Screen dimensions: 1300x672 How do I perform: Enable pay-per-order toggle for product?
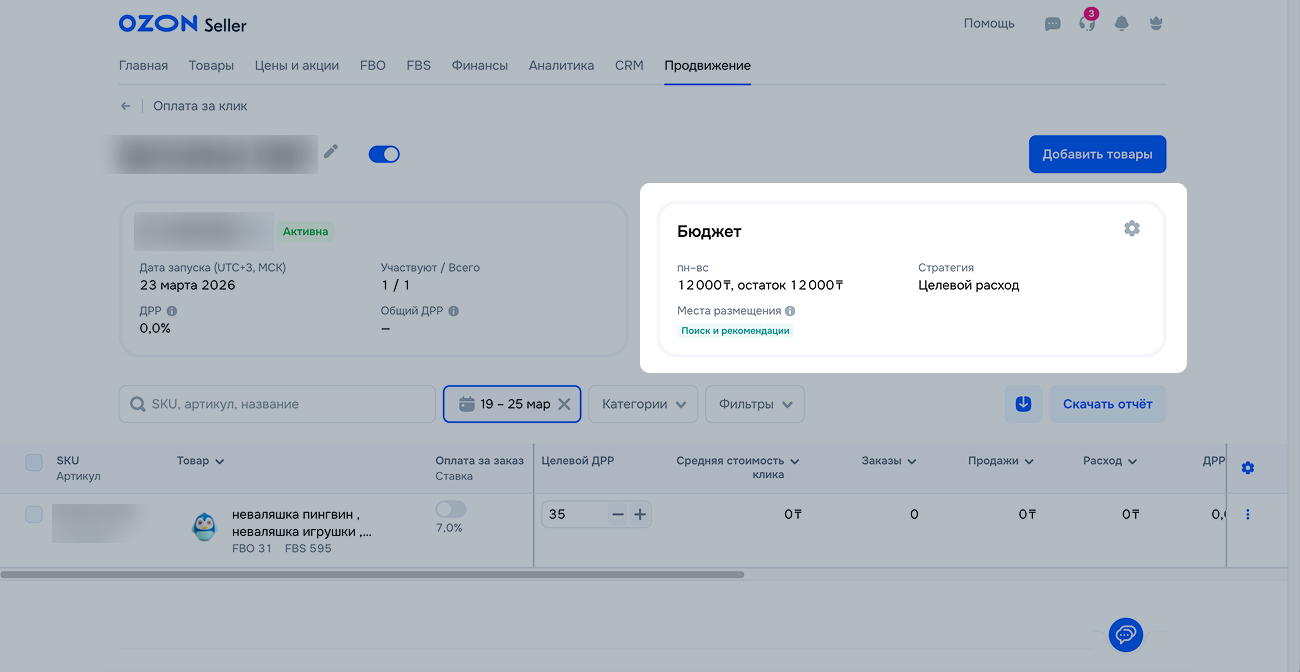(451, 510)
